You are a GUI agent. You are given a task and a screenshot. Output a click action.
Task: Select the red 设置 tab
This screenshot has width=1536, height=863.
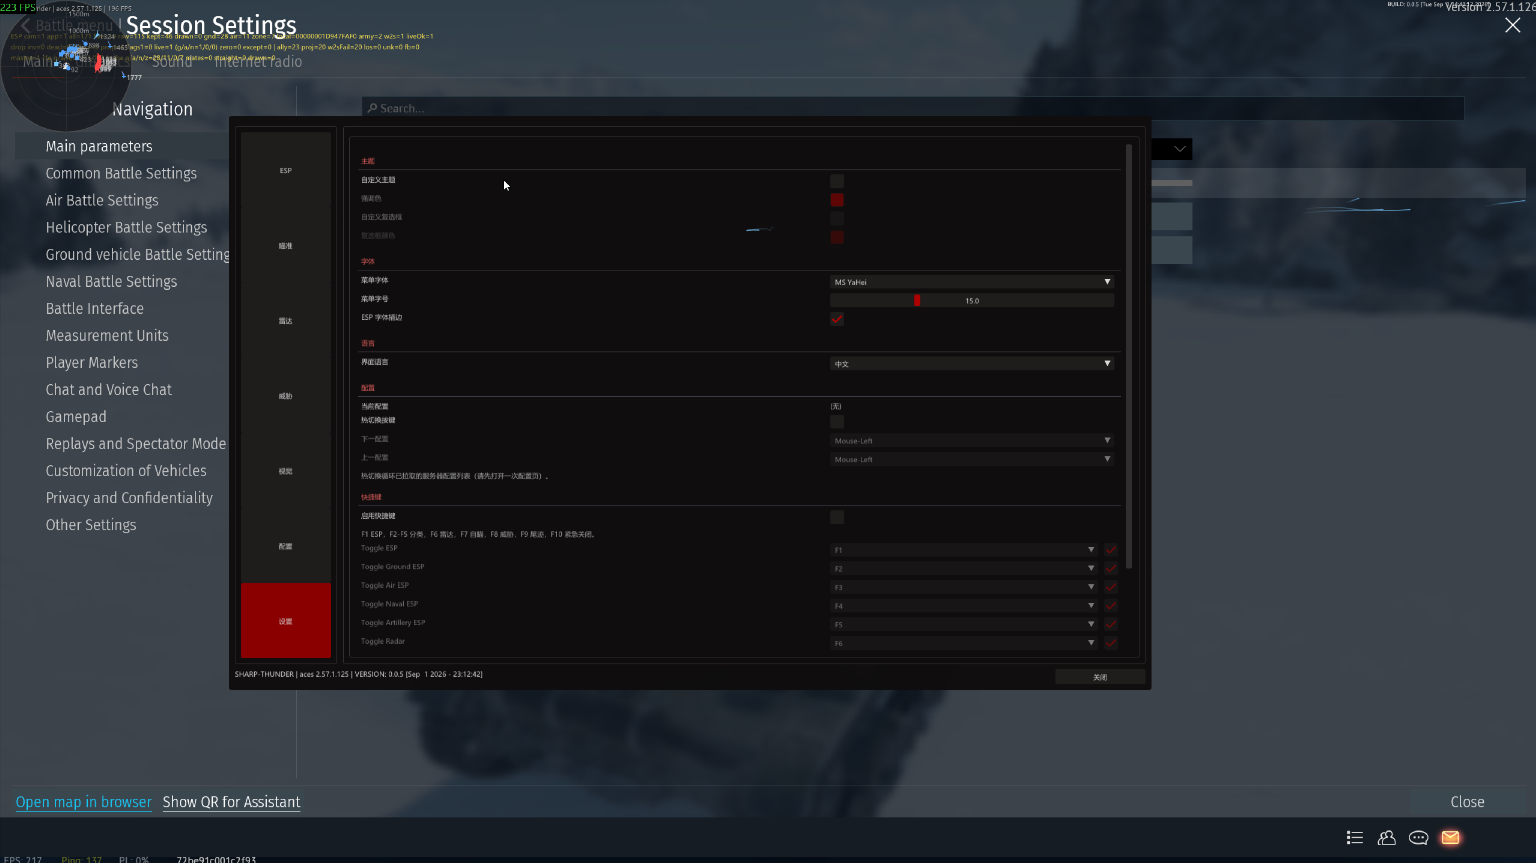[286, 621]
